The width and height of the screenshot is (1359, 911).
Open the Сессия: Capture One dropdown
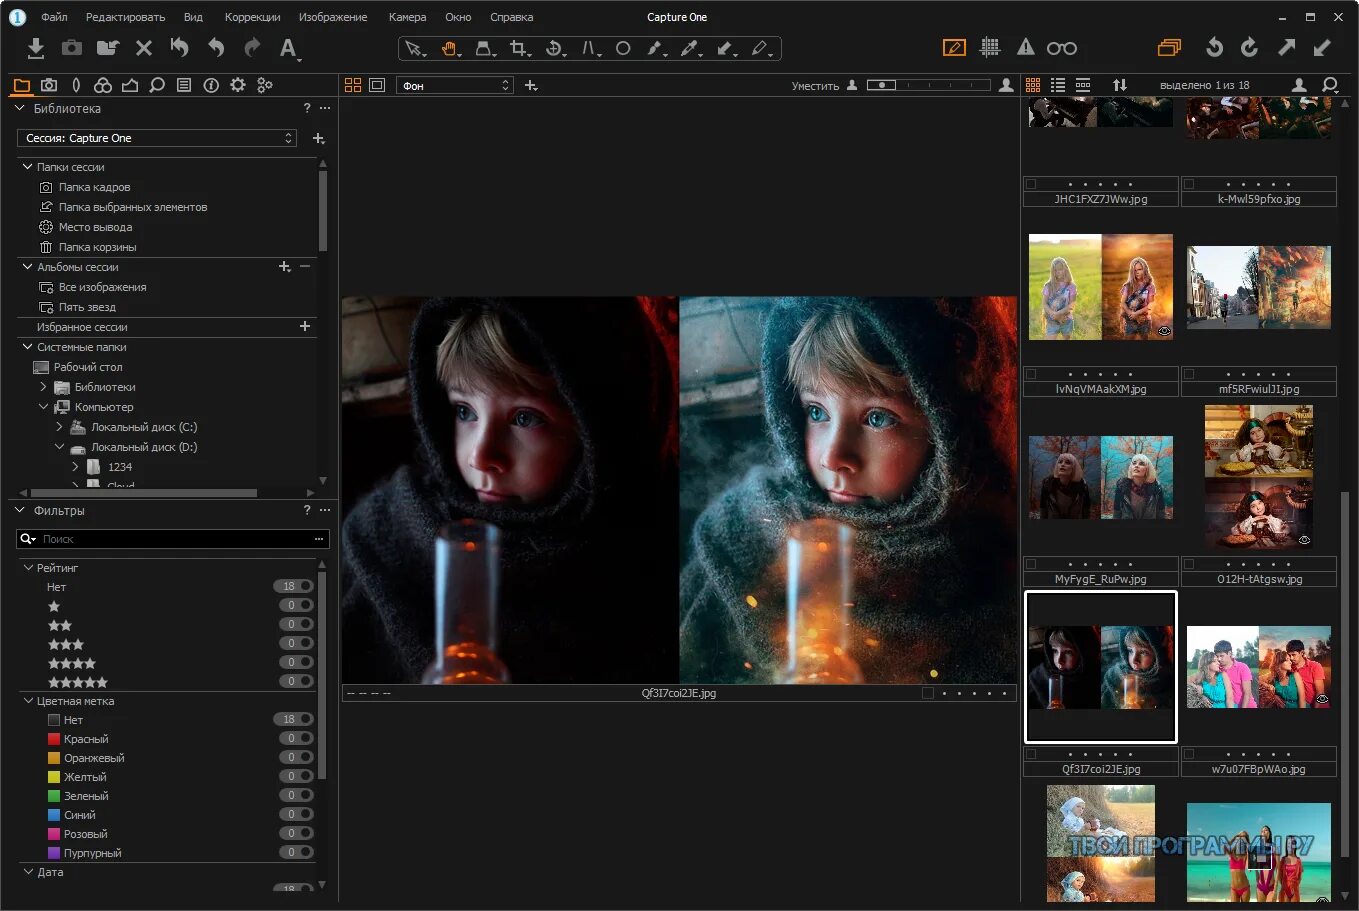(x=157, y=138)
